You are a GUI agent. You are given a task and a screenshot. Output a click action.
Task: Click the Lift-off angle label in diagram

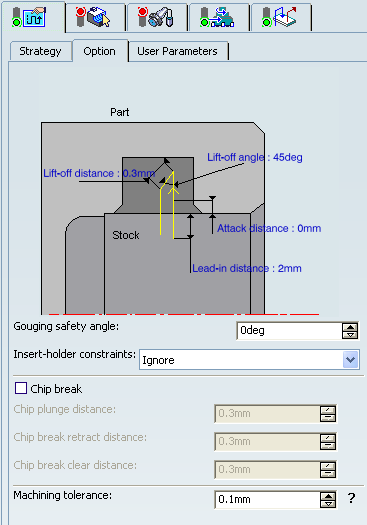[x=254, y=157]
